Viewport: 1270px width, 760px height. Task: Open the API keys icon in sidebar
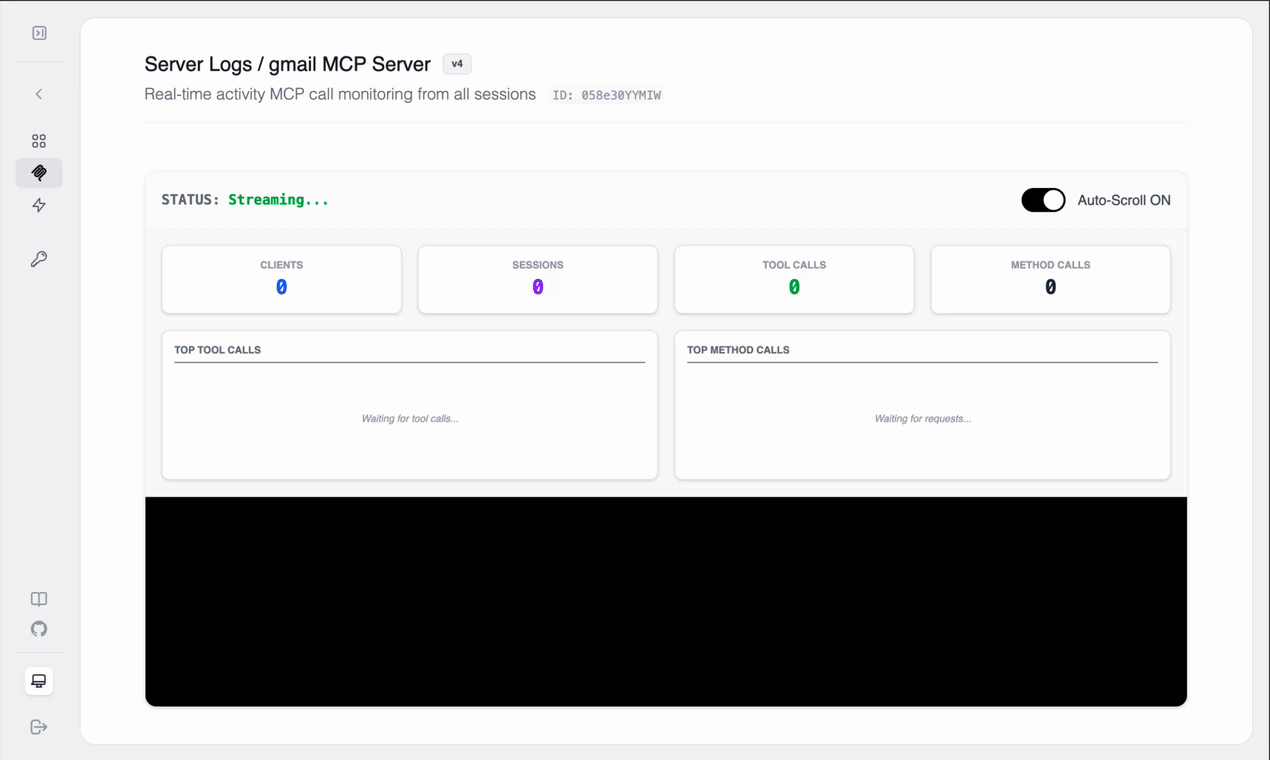[x=38, y=258]
